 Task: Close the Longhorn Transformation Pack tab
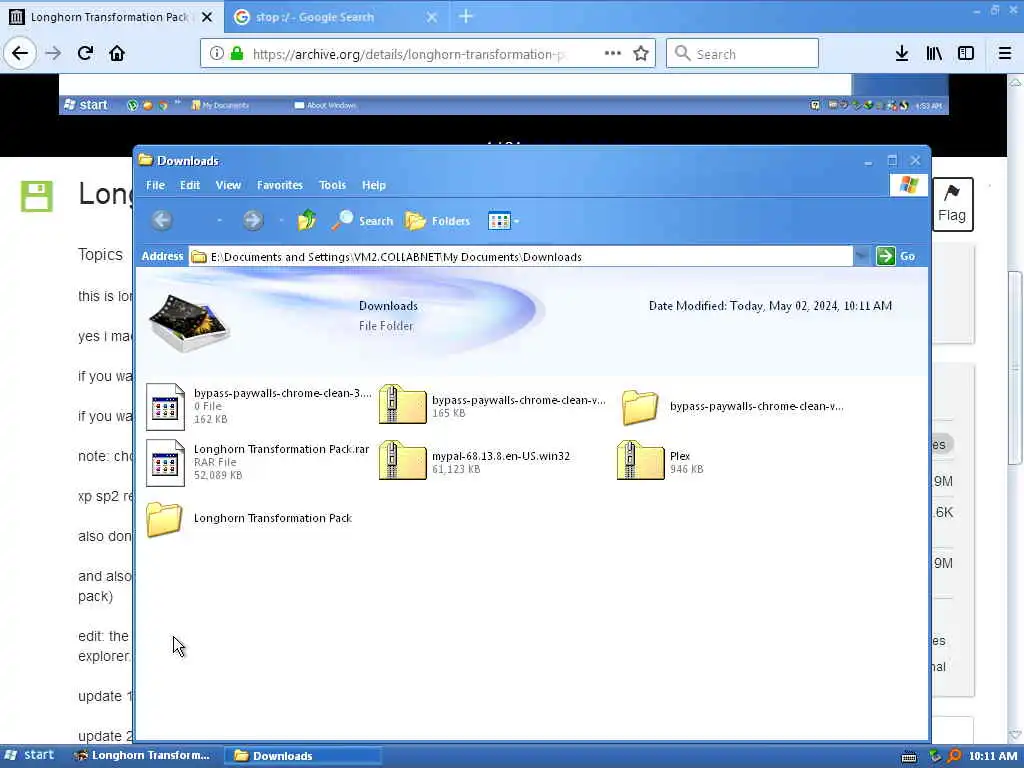point(207,17)
